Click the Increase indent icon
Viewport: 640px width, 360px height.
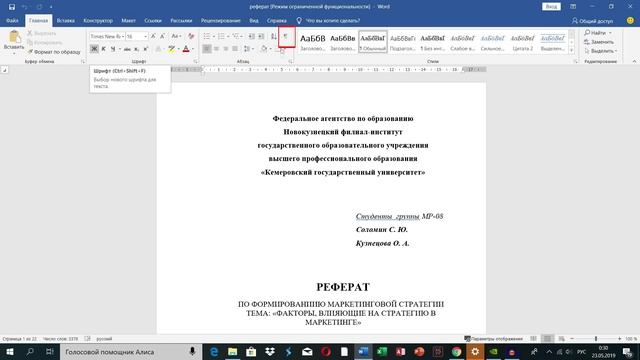tap(261, 36)
